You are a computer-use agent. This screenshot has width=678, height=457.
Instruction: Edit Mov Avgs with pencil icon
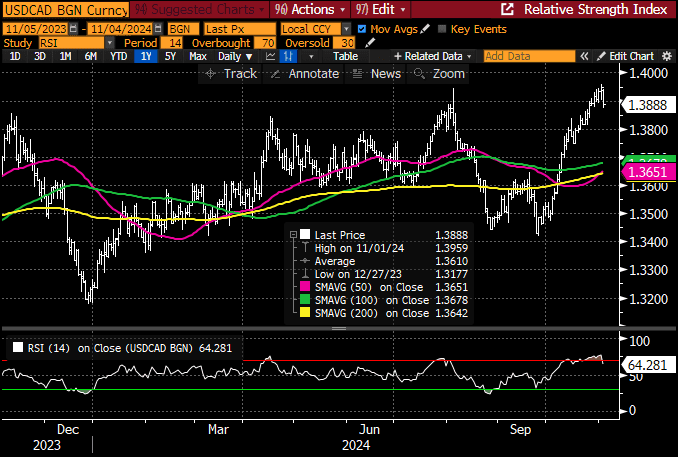click(428, 28)
